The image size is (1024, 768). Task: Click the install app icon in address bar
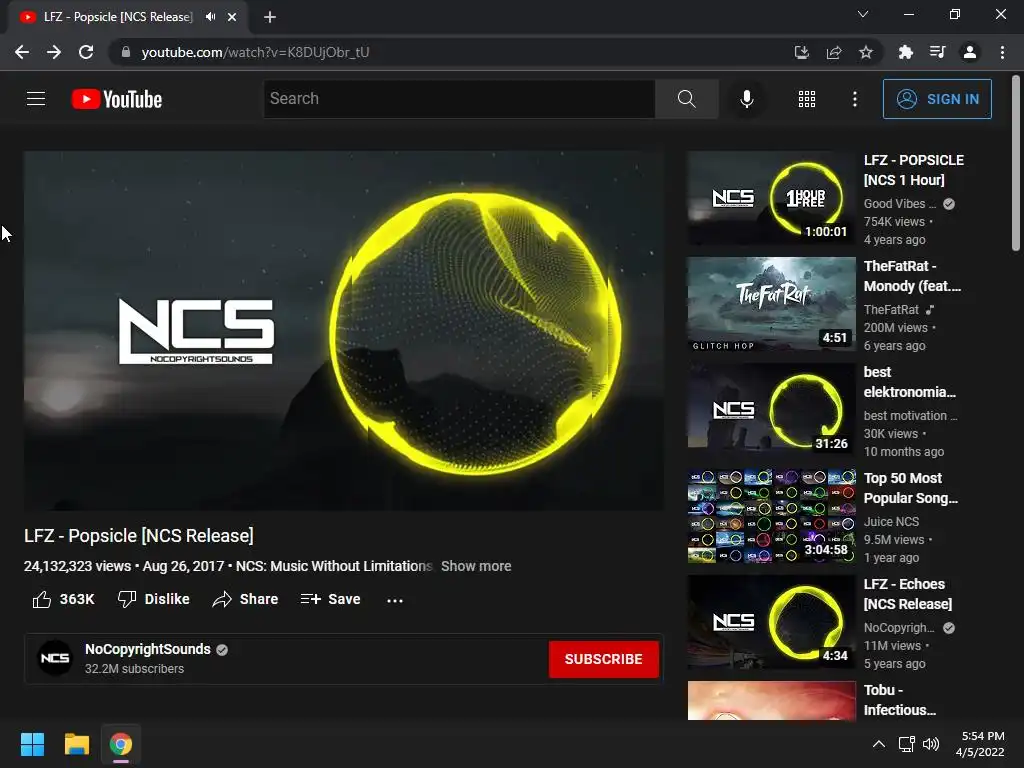pos(801,52)
